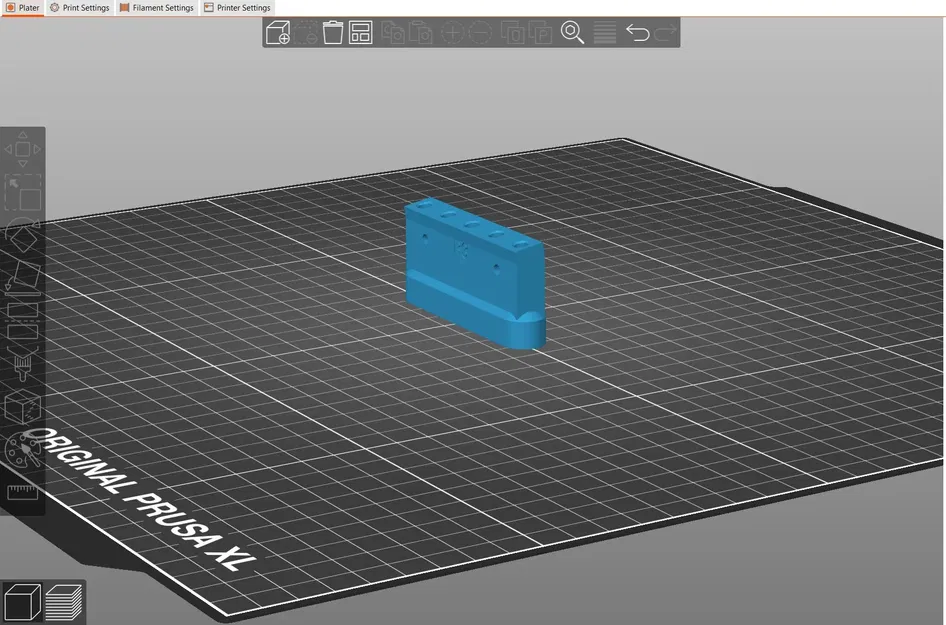Select the Paint-on supports brush tool

(23, 364)
